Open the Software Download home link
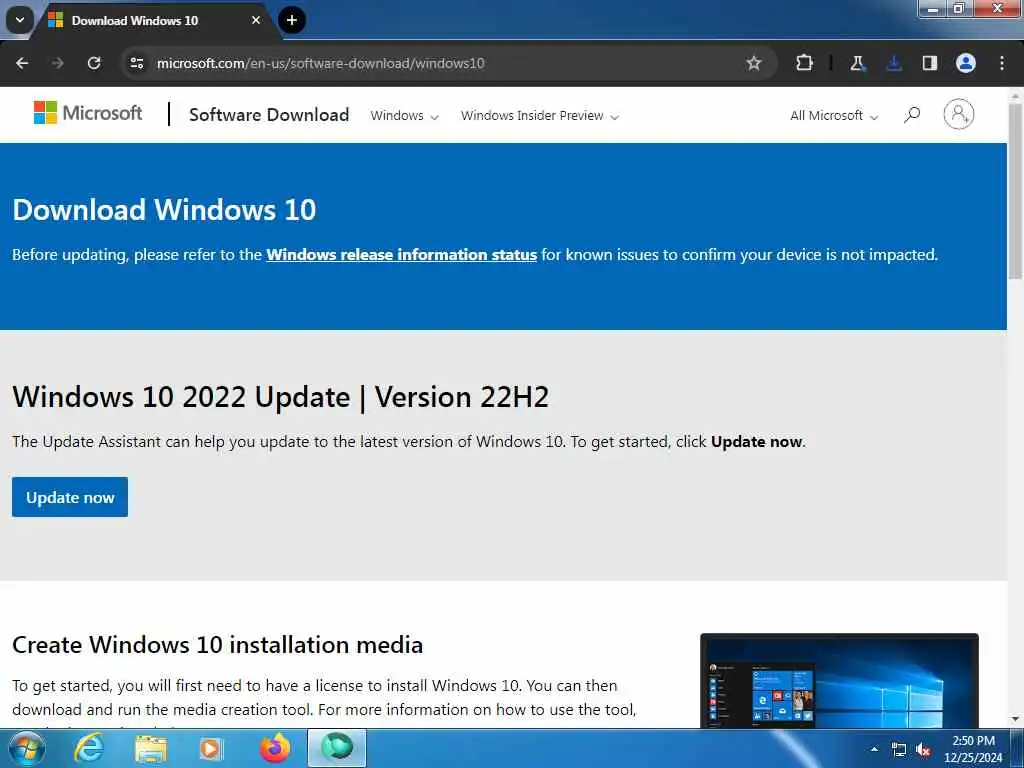The height and width of the screenshot is (768, 1024). 269,115
